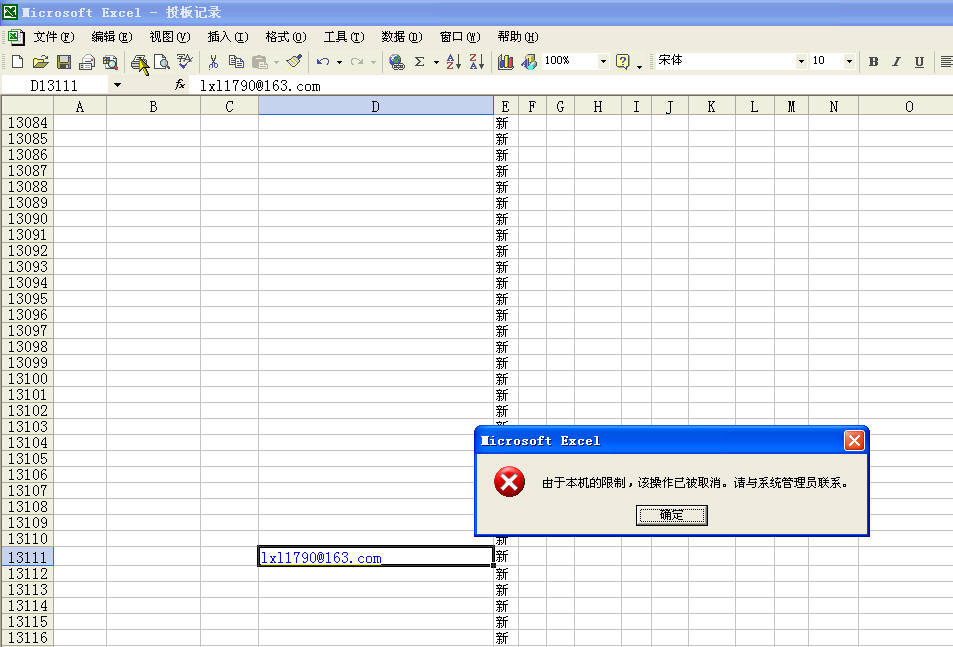Click the search file icon

(110, 61)
